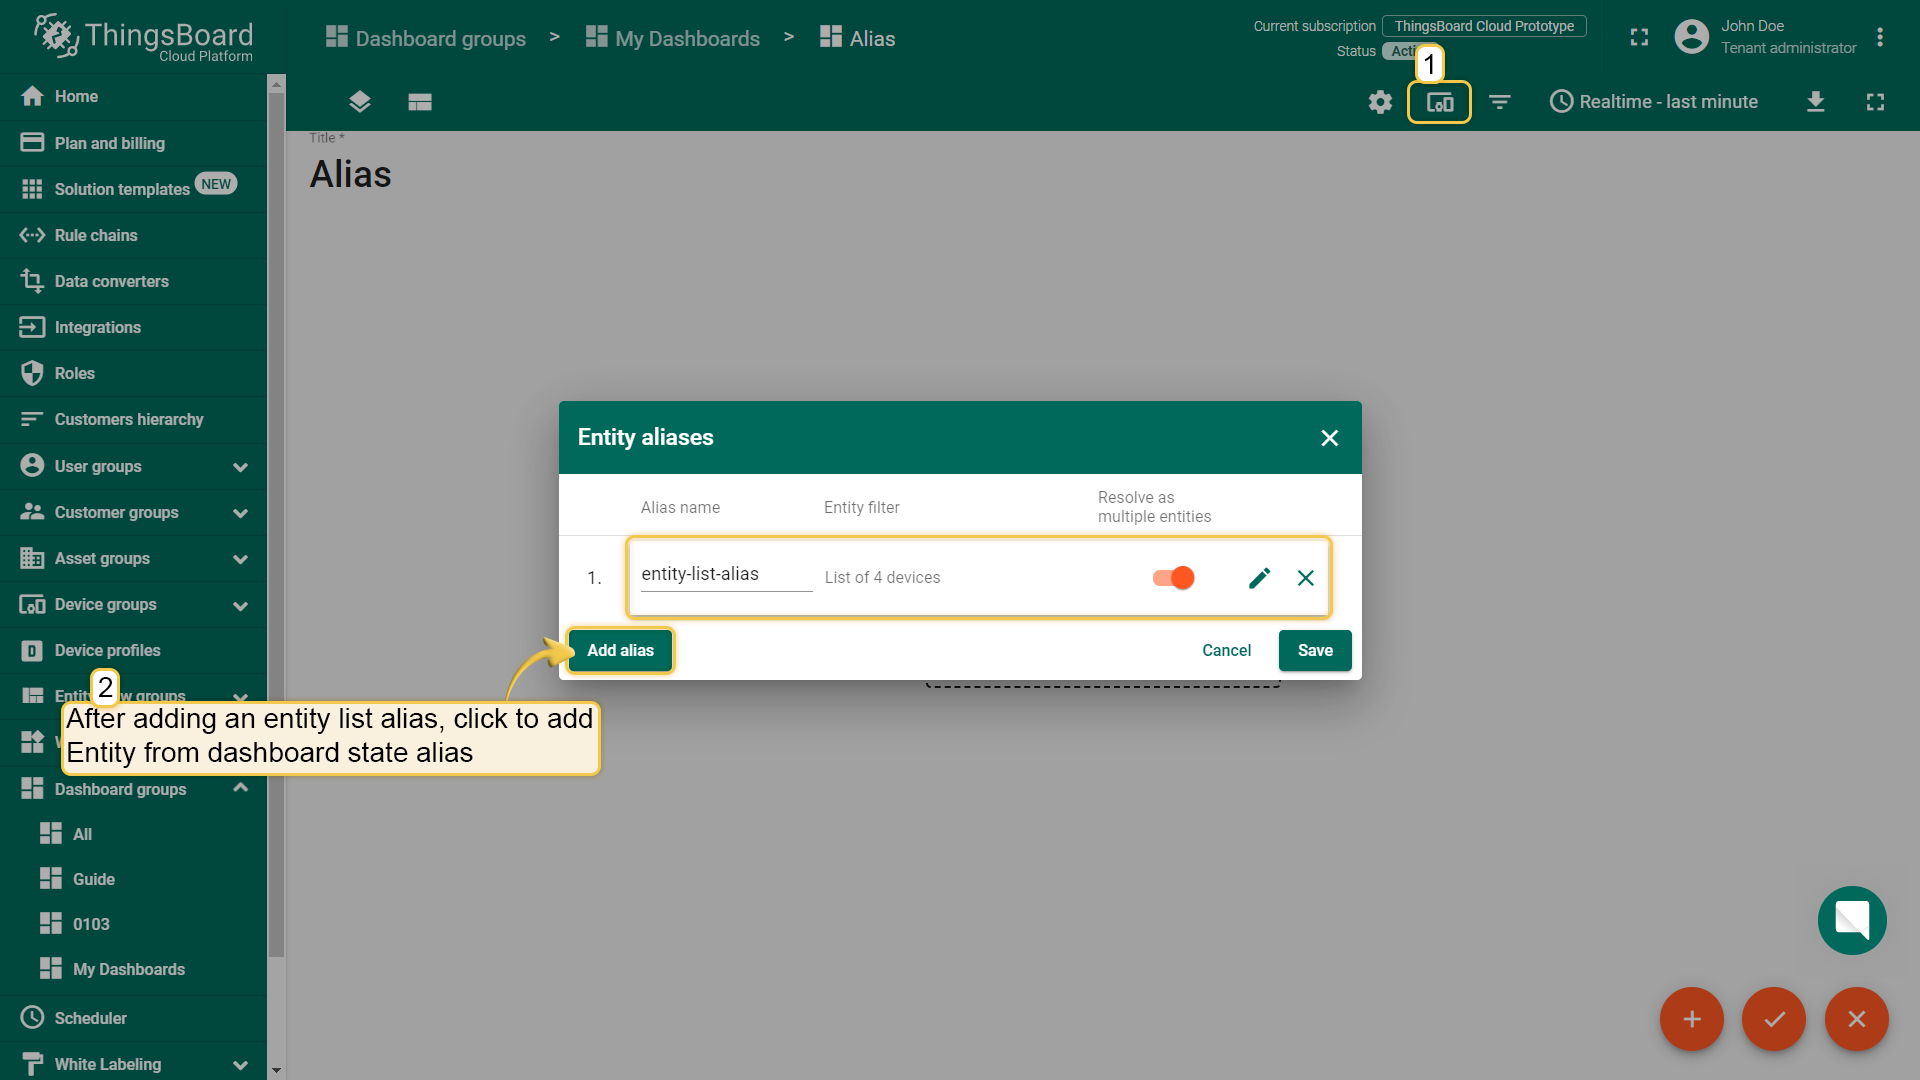Open Plan and billing
This screenshot has height=1080, width=1920.
tap(134, 143)
